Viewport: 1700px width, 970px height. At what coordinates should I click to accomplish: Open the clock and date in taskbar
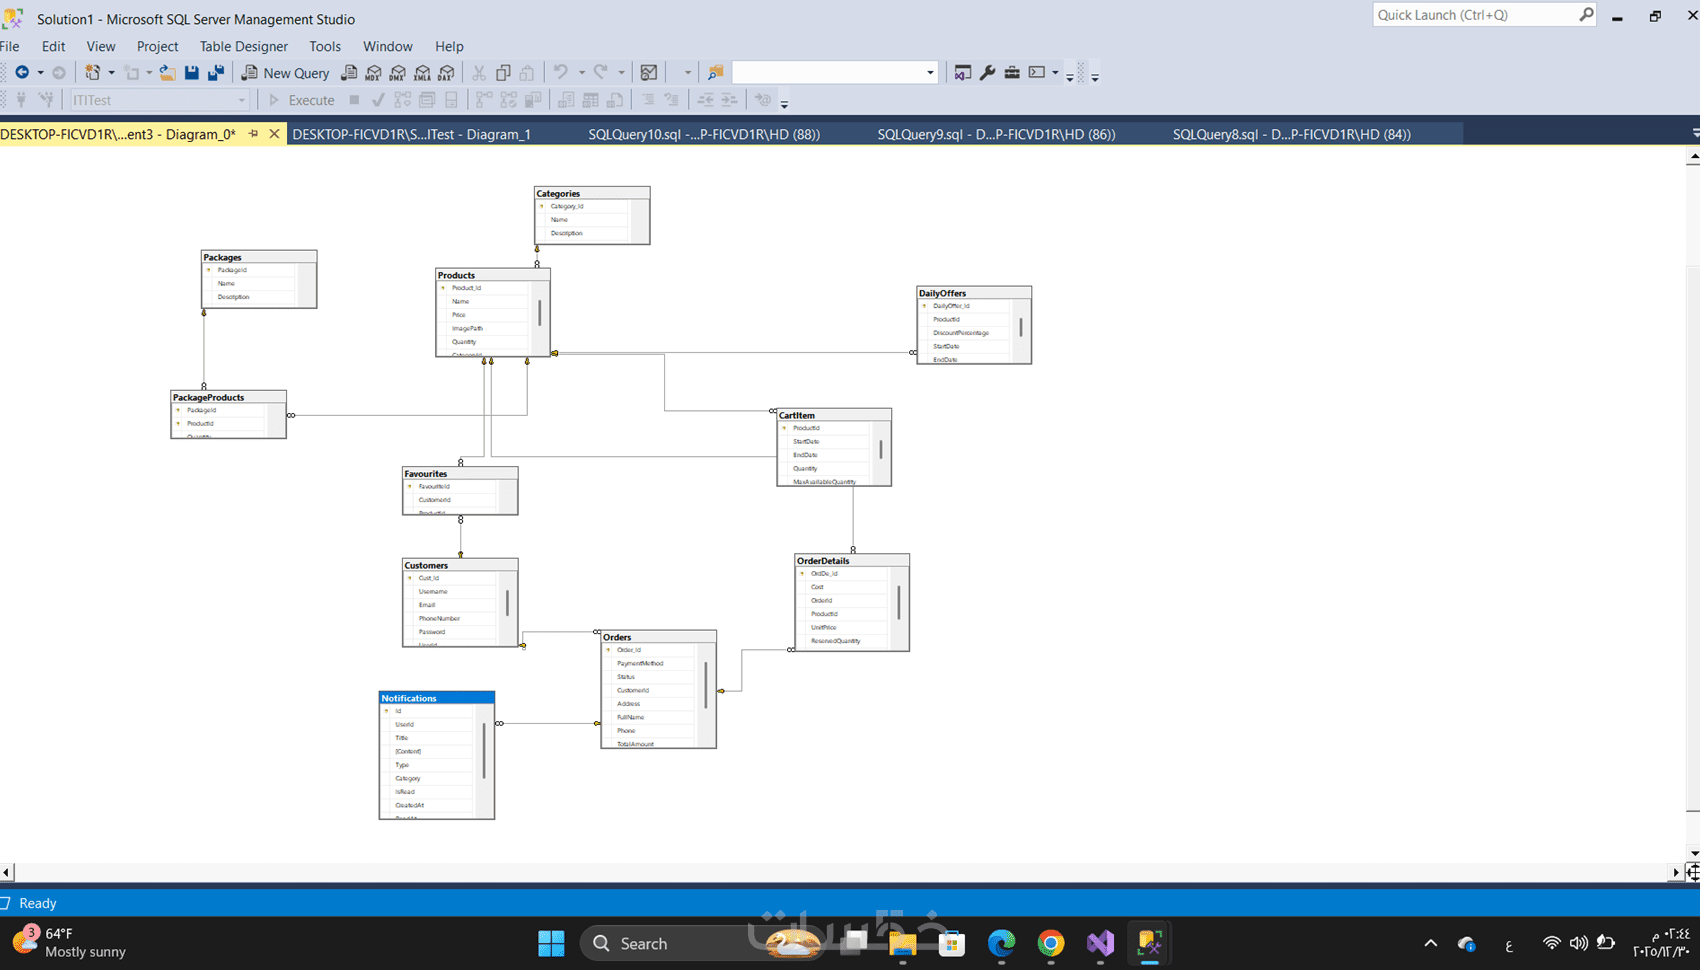(1661, 943)
